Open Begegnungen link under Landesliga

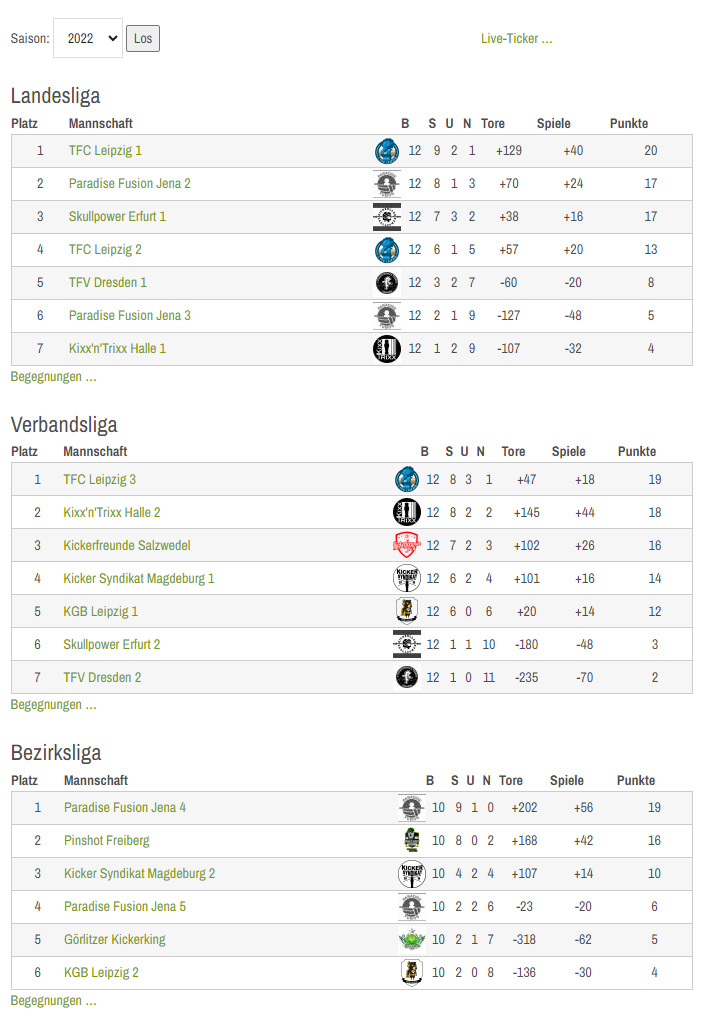coord(53,378)
